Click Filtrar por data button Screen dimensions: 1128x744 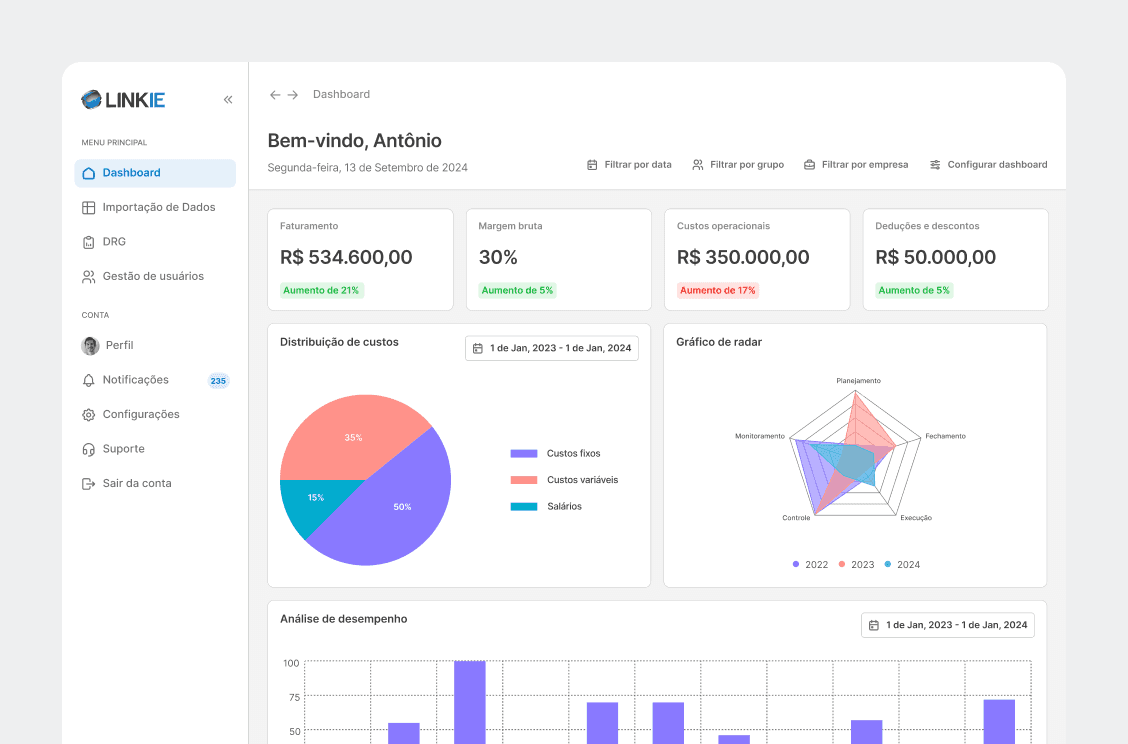(629, 165)
